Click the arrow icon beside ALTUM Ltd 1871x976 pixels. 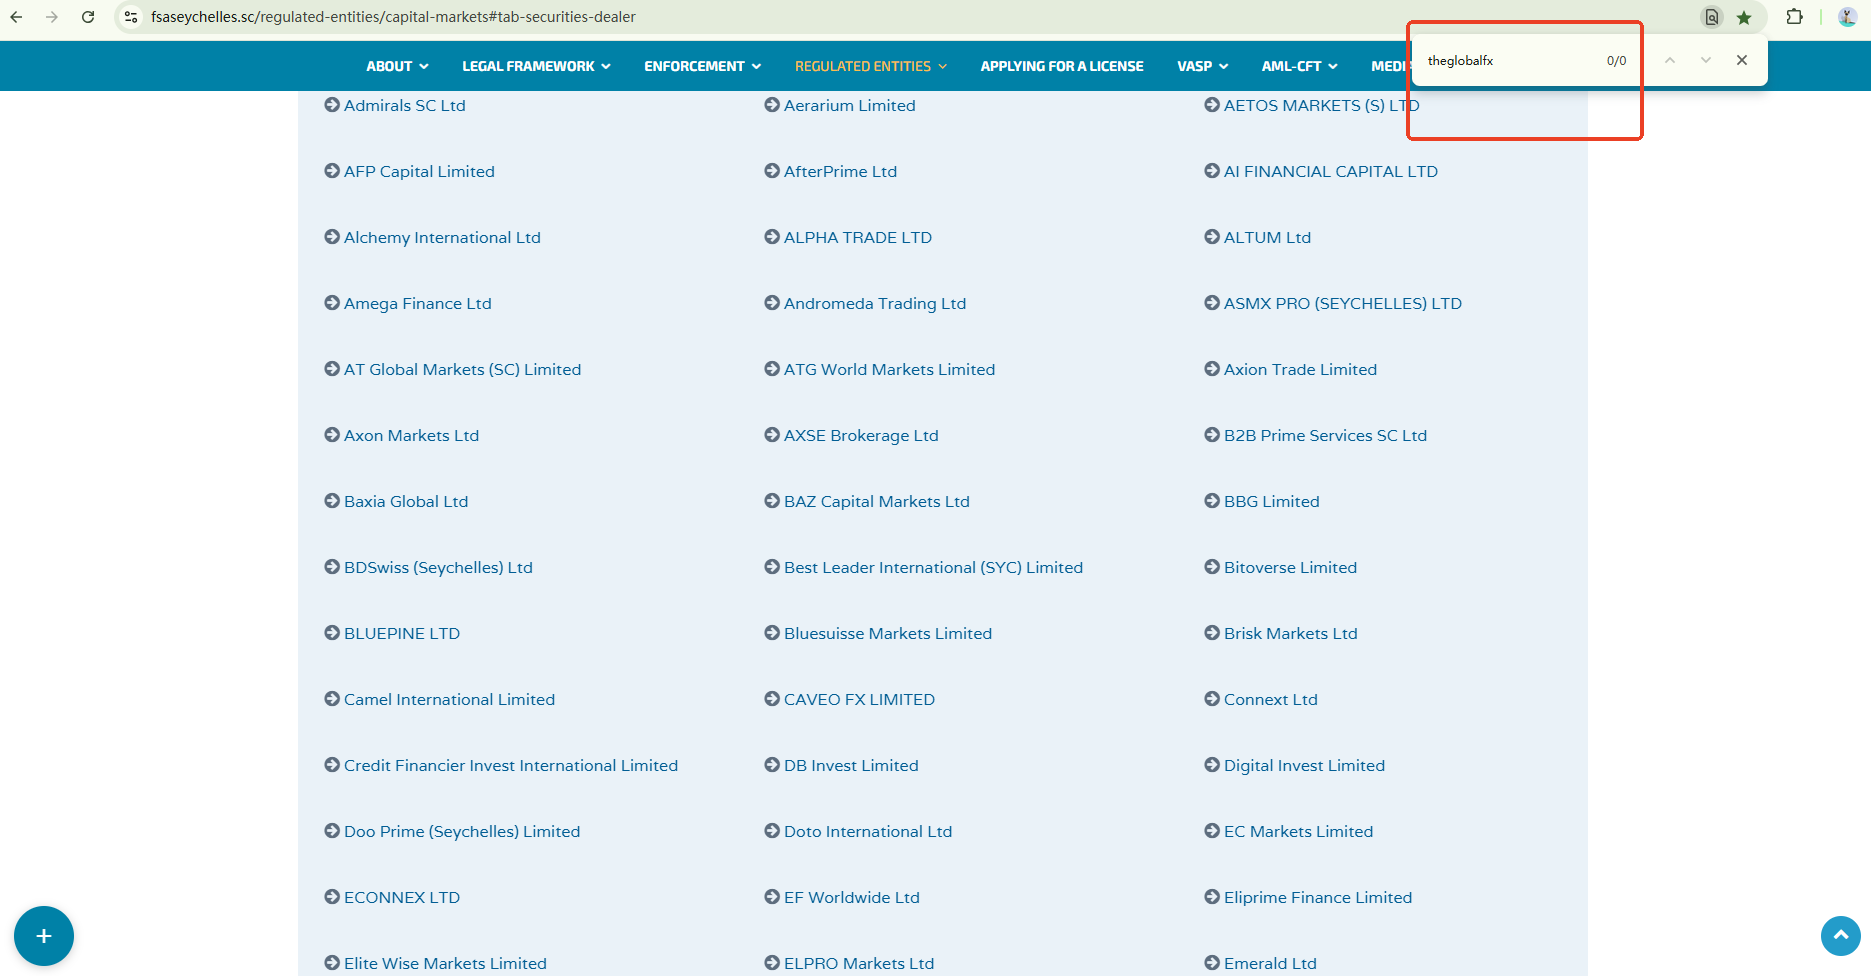point(1212,237)
